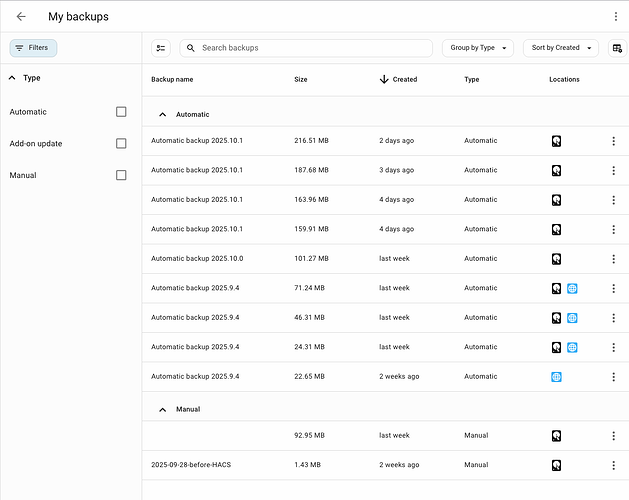Click local disk icon on 101.27 MB backup
This screenshot has width=629, height=500.
(x=556, y=259)
